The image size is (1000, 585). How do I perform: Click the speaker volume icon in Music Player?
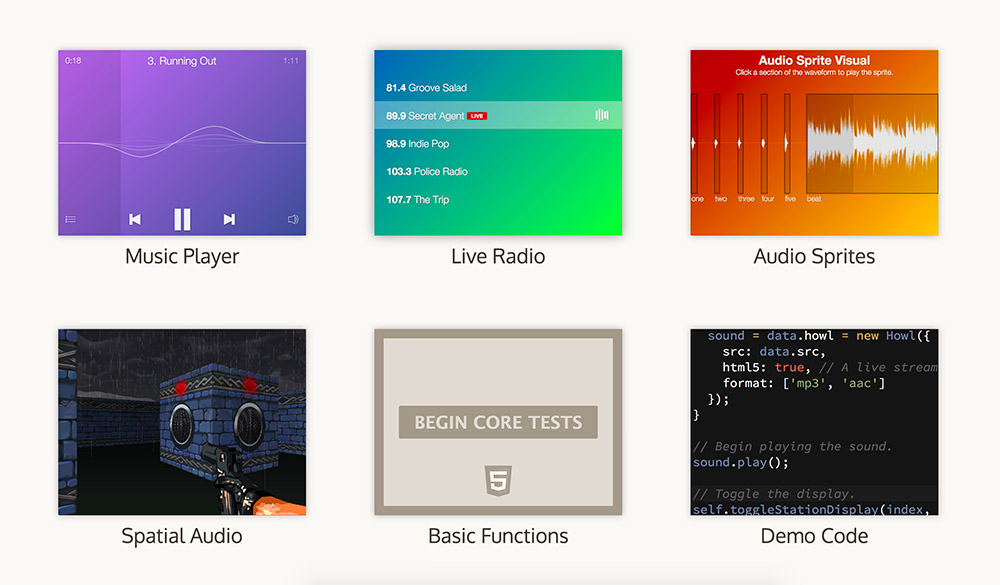tap(292, 219)
